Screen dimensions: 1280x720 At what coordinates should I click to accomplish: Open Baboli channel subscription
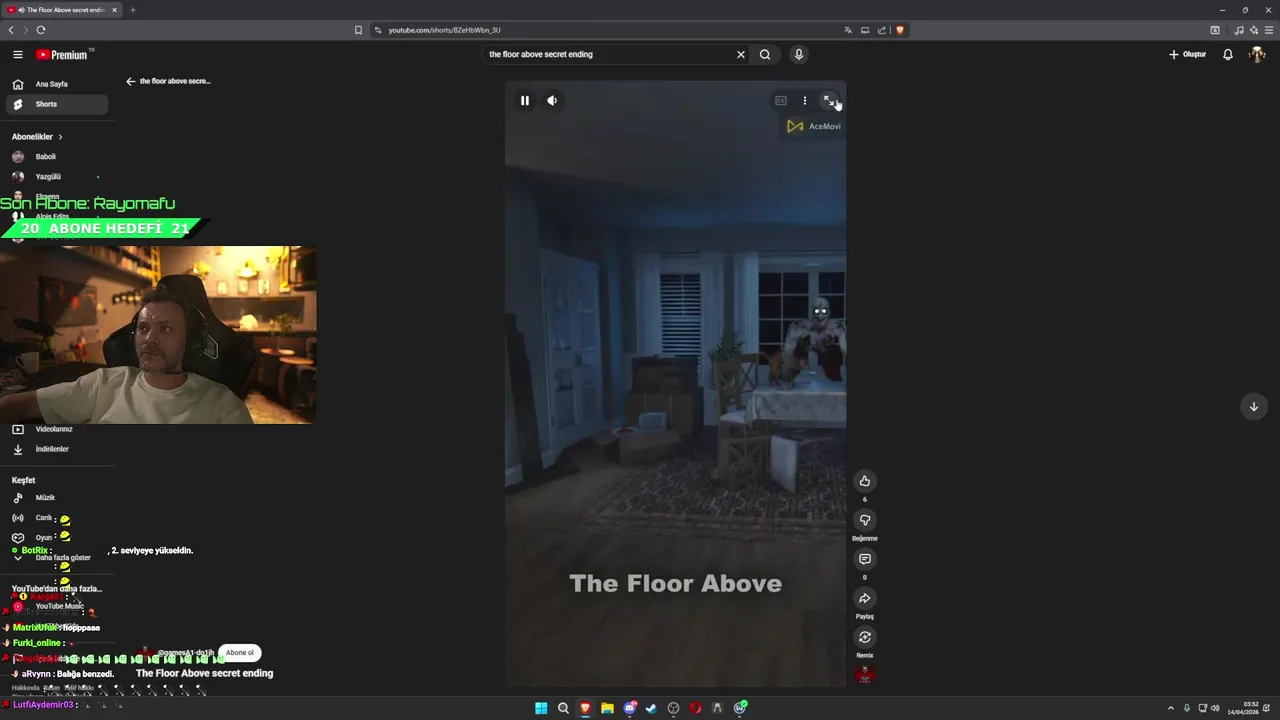coord(57,157)
